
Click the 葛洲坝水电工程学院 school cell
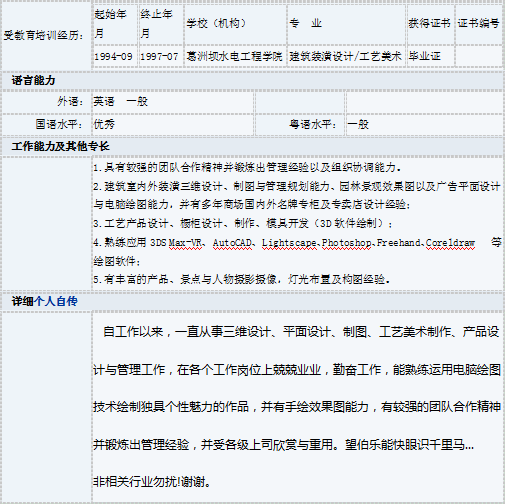pyautogui.click(x=234, y=56)
